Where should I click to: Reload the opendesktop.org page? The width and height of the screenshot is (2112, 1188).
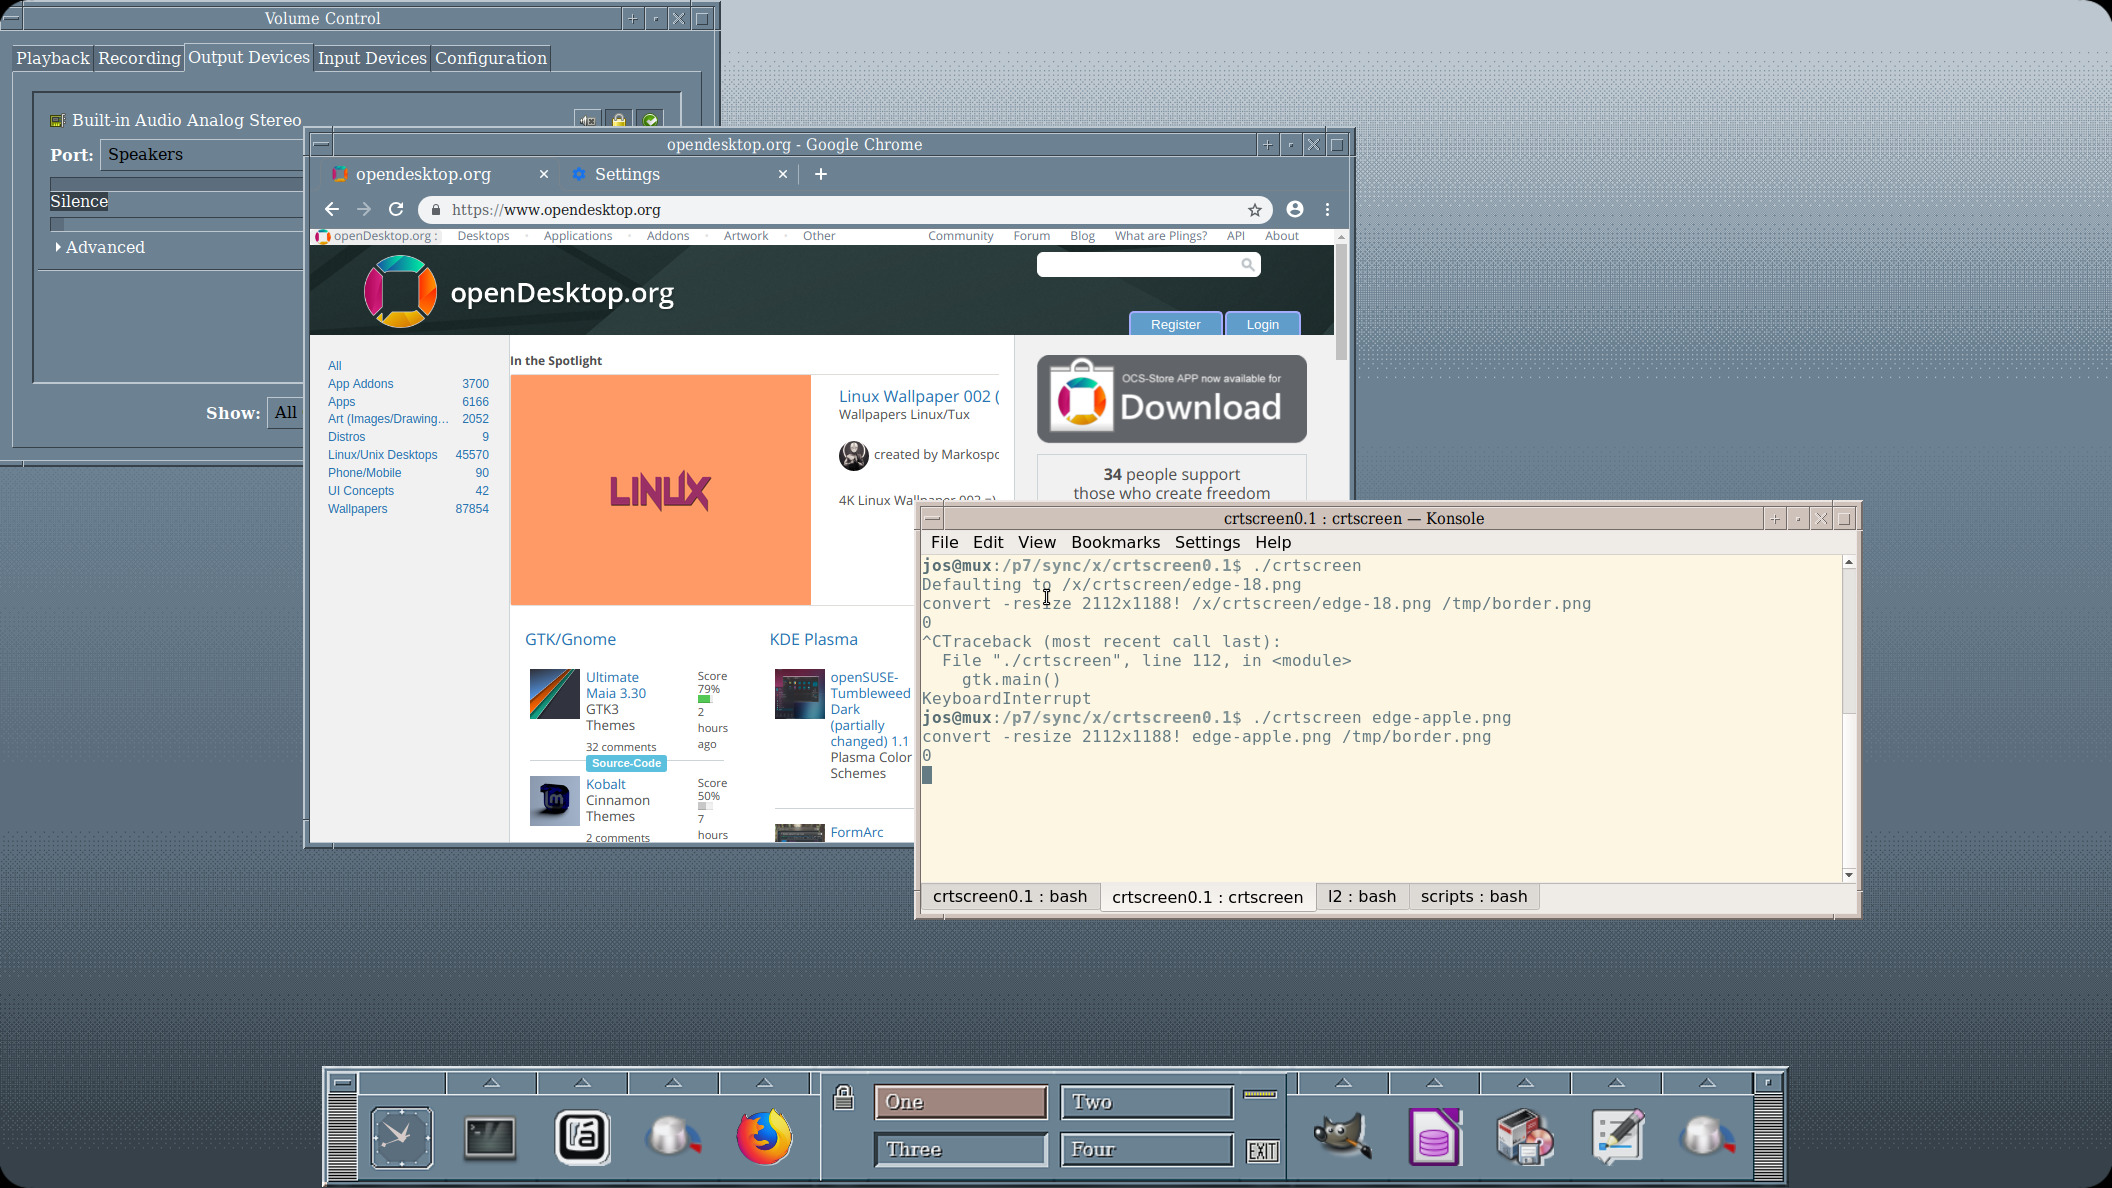pyautogui.click(x=396, y=209)
